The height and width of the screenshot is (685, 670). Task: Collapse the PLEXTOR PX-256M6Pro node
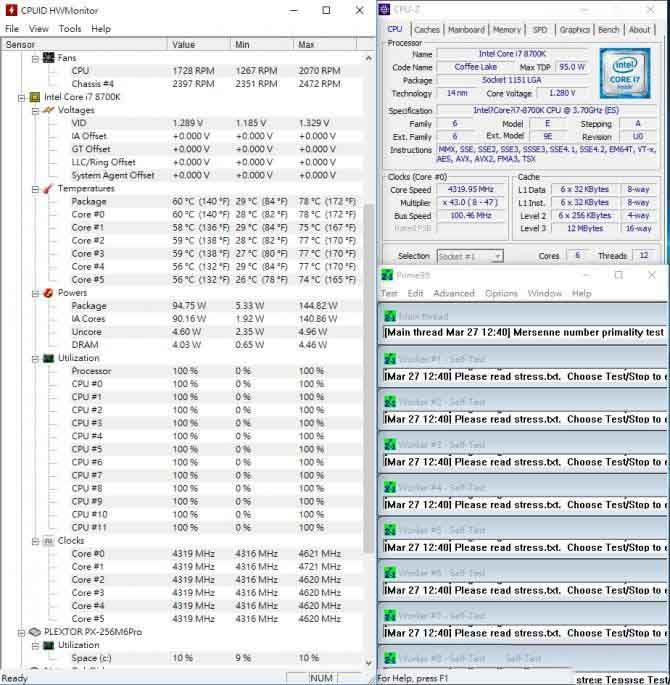[x=21, y=633]
